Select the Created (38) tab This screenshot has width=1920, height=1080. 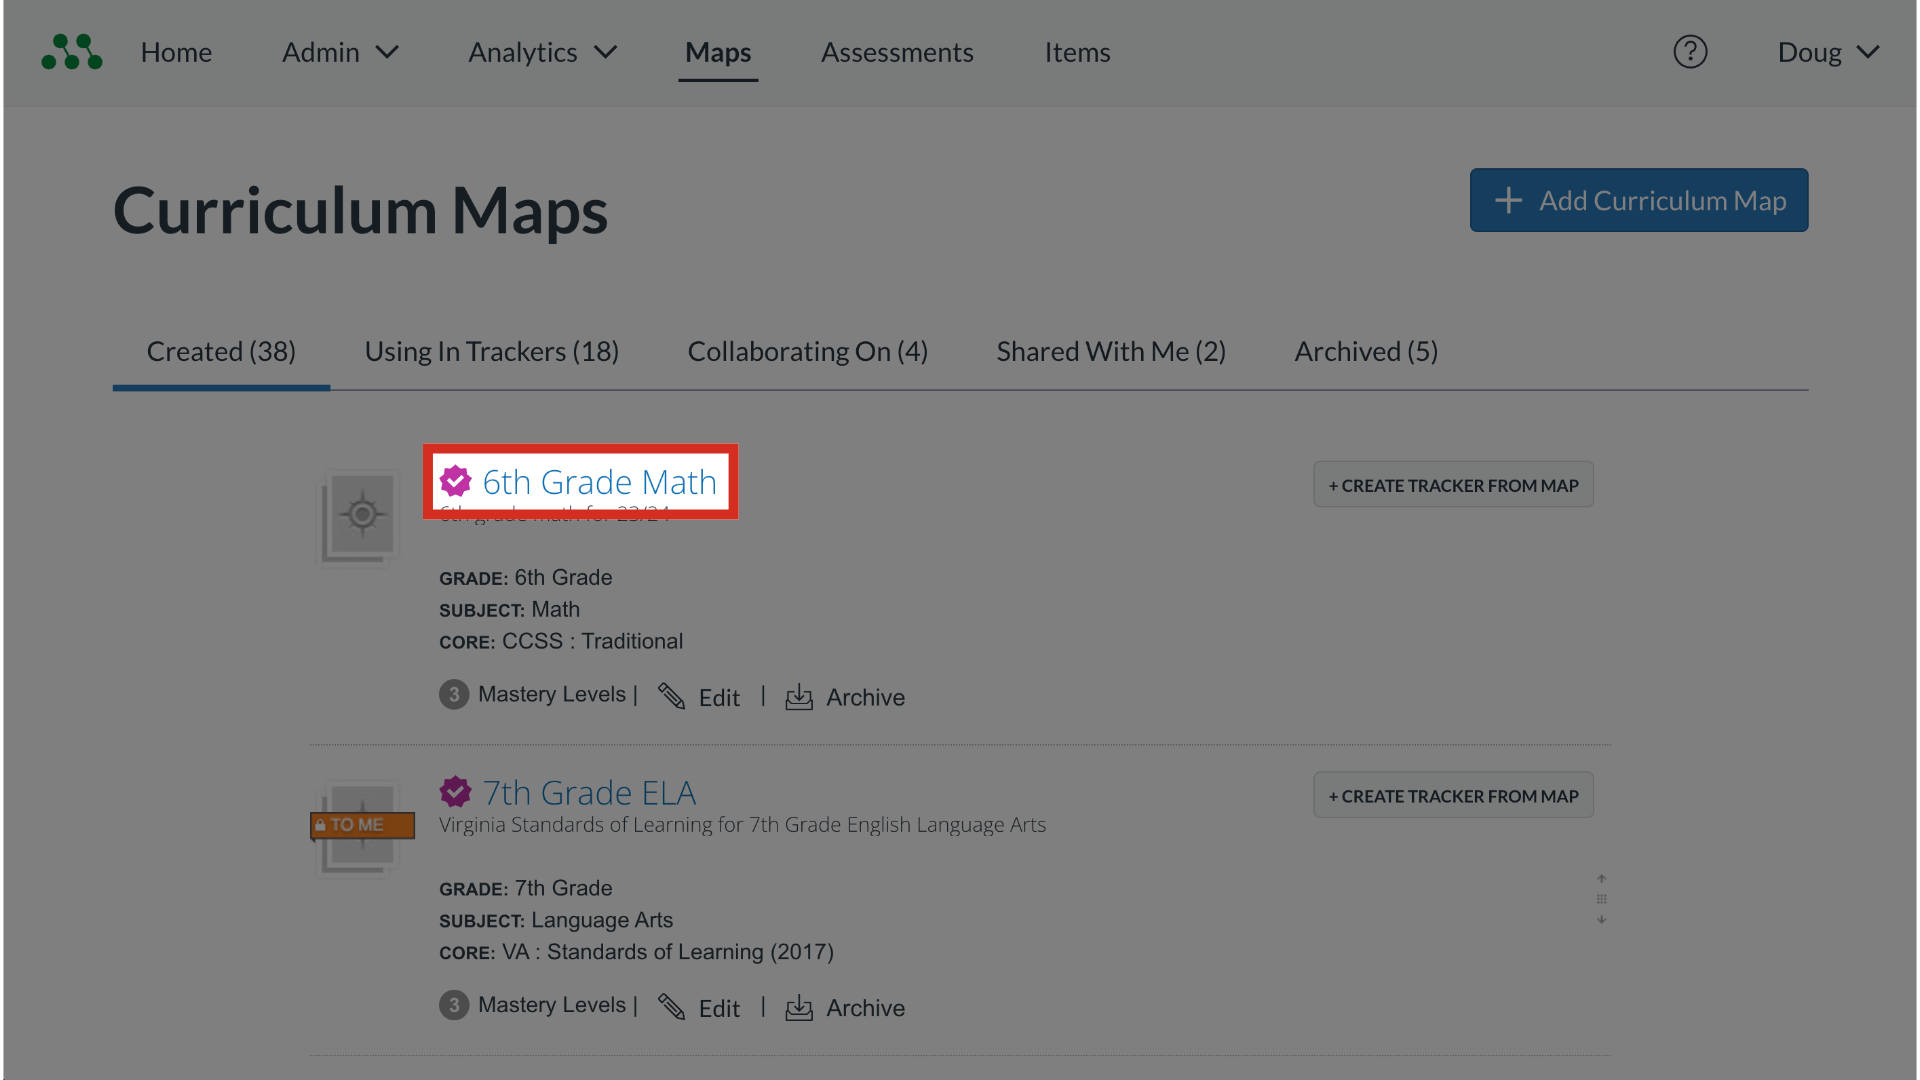[x=221, y=352]
